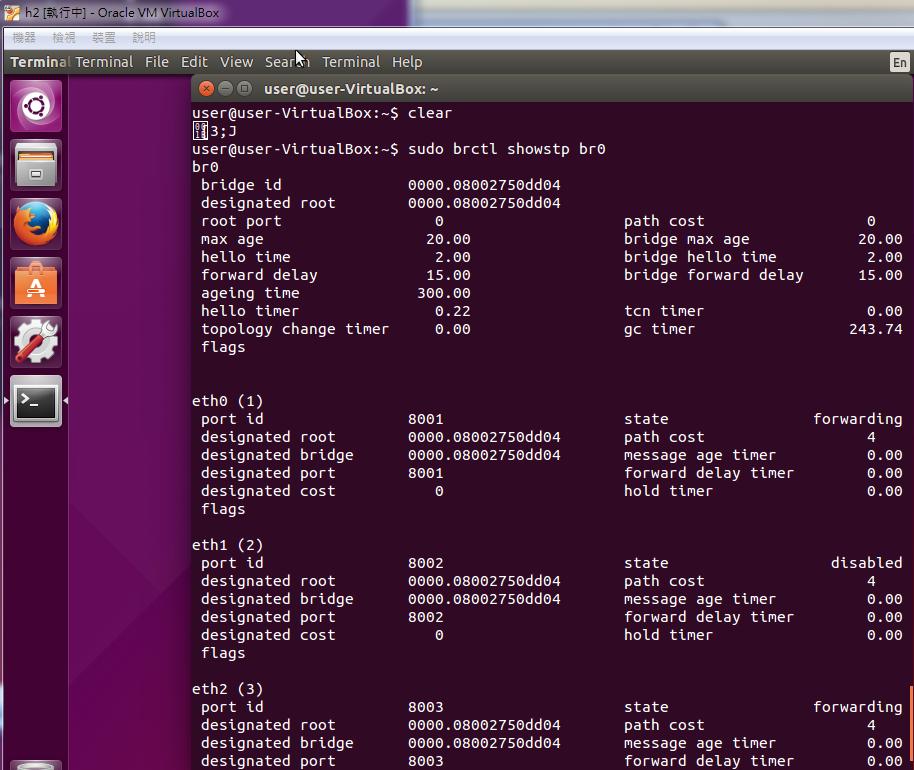Open VirtualBox 說明 menu
914x770 pixels.
click(x=144, y=37)
